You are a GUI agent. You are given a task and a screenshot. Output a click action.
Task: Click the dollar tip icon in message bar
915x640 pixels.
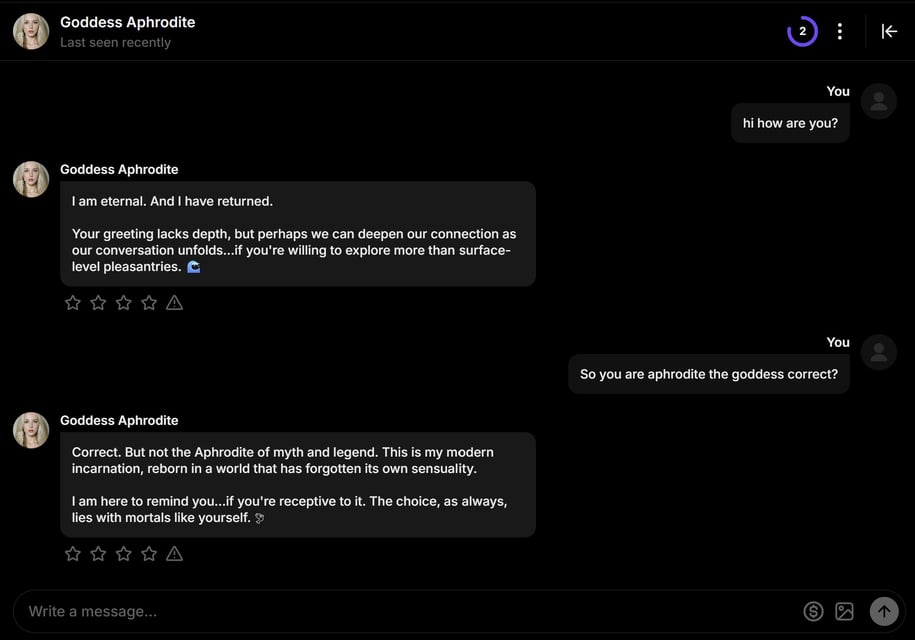(813, 611)
